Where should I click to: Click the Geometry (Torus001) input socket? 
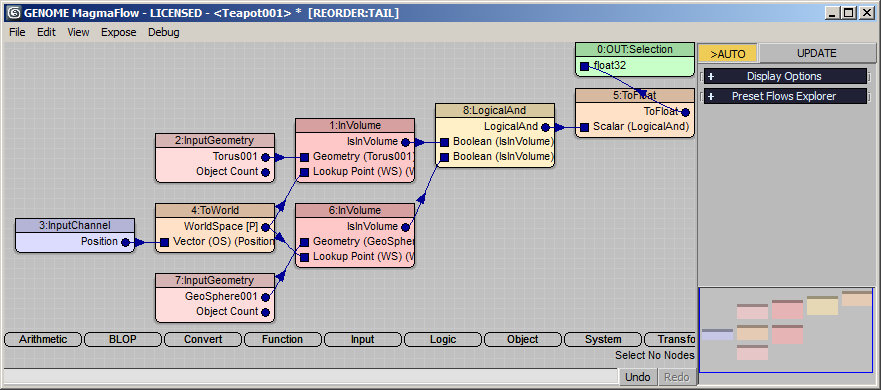coord(305,157)
